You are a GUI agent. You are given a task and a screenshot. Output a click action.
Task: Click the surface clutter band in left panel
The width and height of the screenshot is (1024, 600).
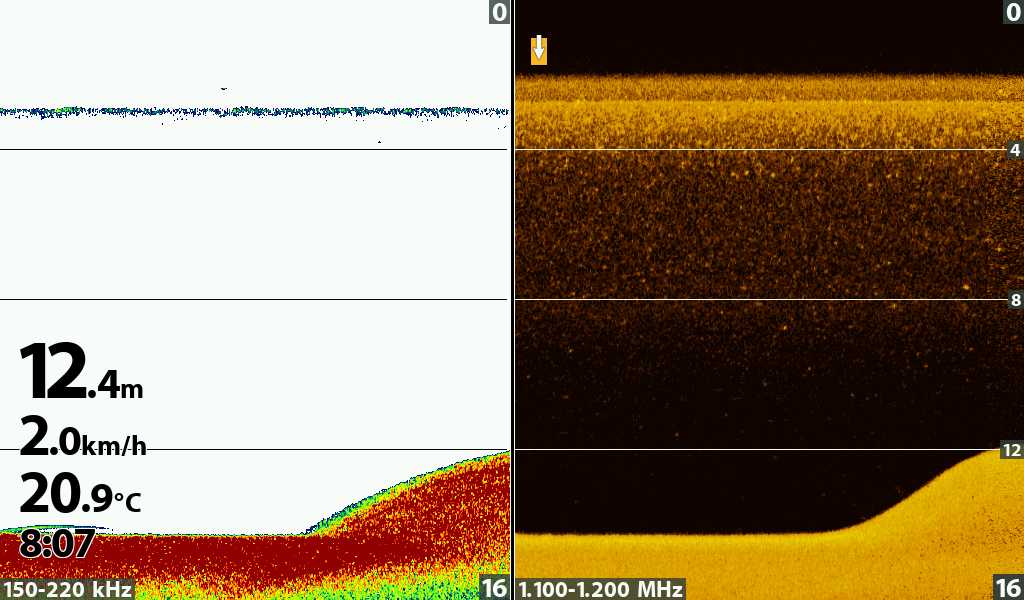point(250,112)
